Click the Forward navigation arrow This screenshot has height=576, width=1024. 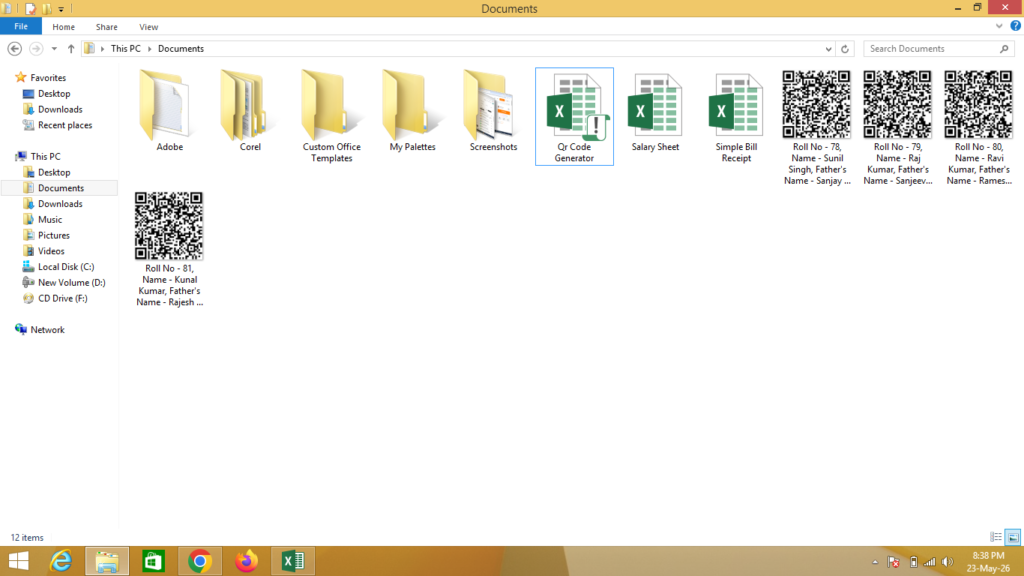click(x=36, y=49)
